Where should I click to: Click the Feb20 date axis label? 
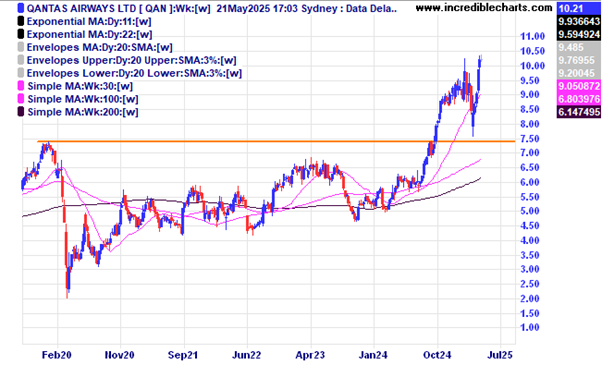click(x=56, y=355)
